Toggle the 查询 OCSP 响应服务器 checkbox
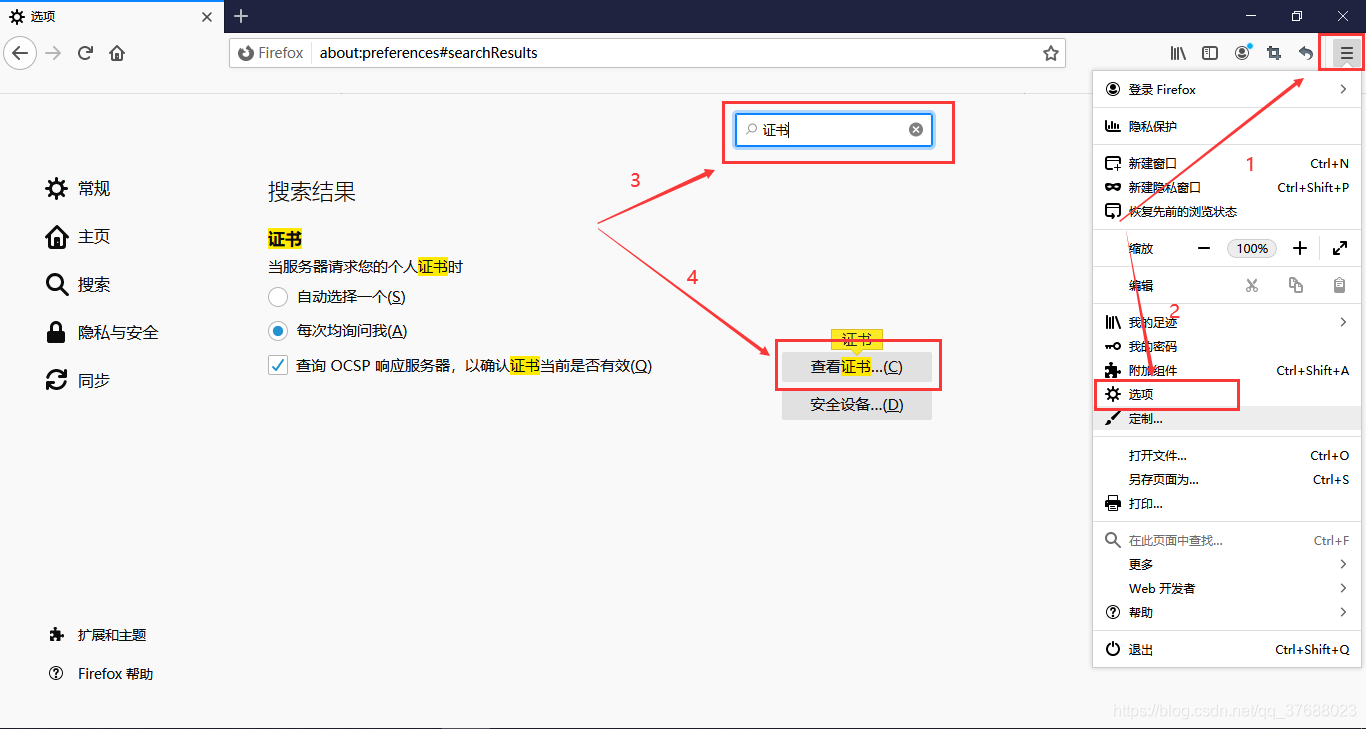1366x729 pixels. click(x=278, y=365)
